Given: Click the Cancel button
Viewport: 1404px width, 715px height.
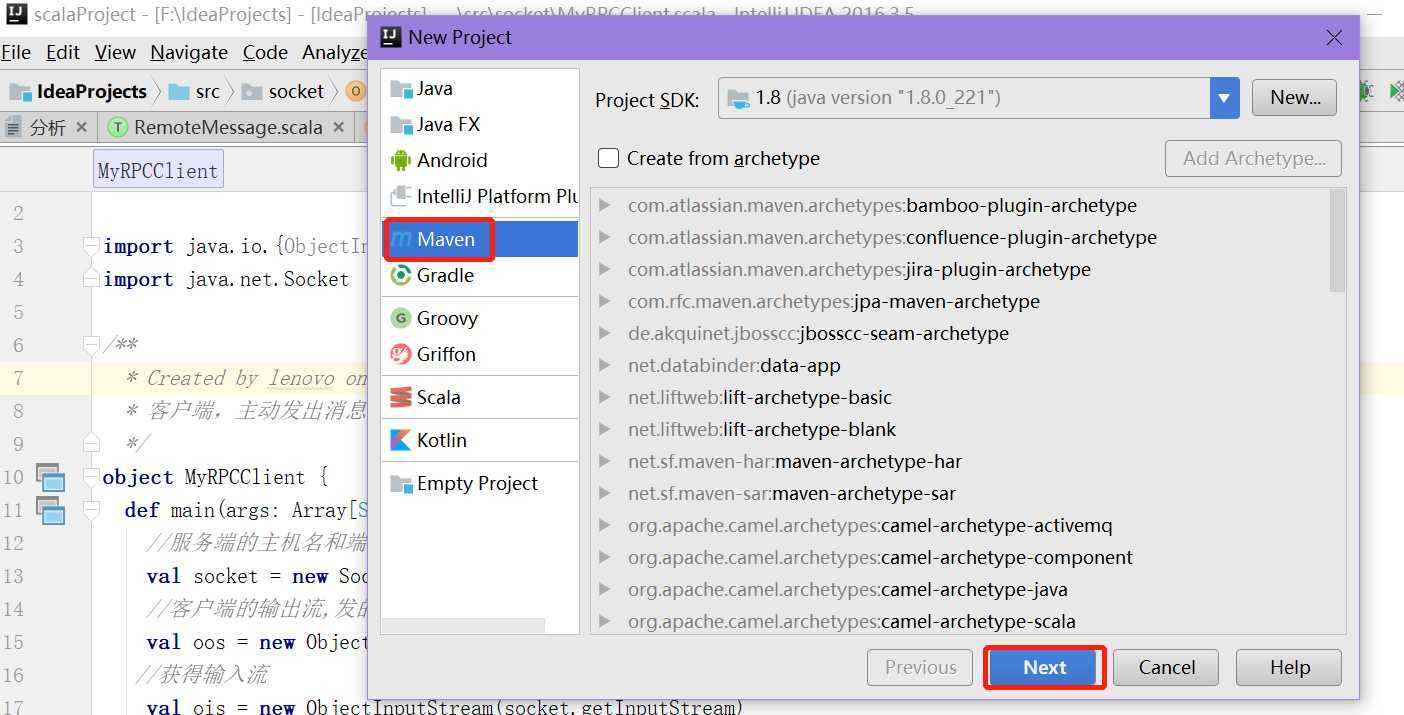Looking at the screenshot, I should 1166,667.
